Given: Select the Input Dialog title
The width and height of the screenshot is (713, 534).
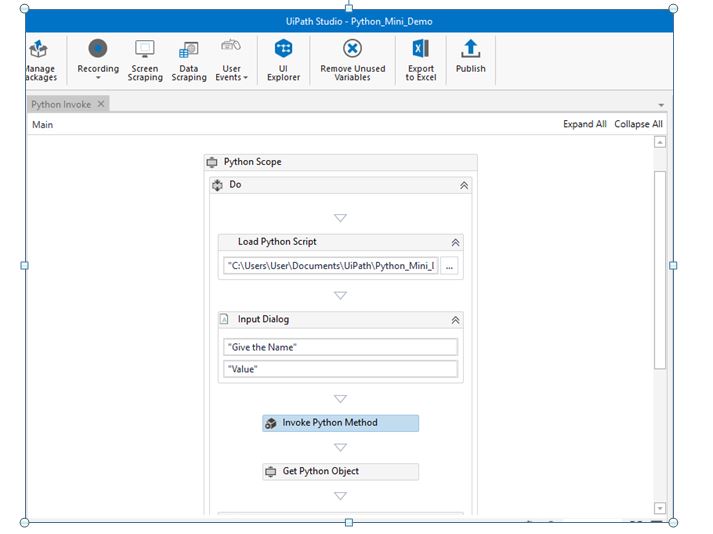Looking at the screenshot, I should click(263, 319).
